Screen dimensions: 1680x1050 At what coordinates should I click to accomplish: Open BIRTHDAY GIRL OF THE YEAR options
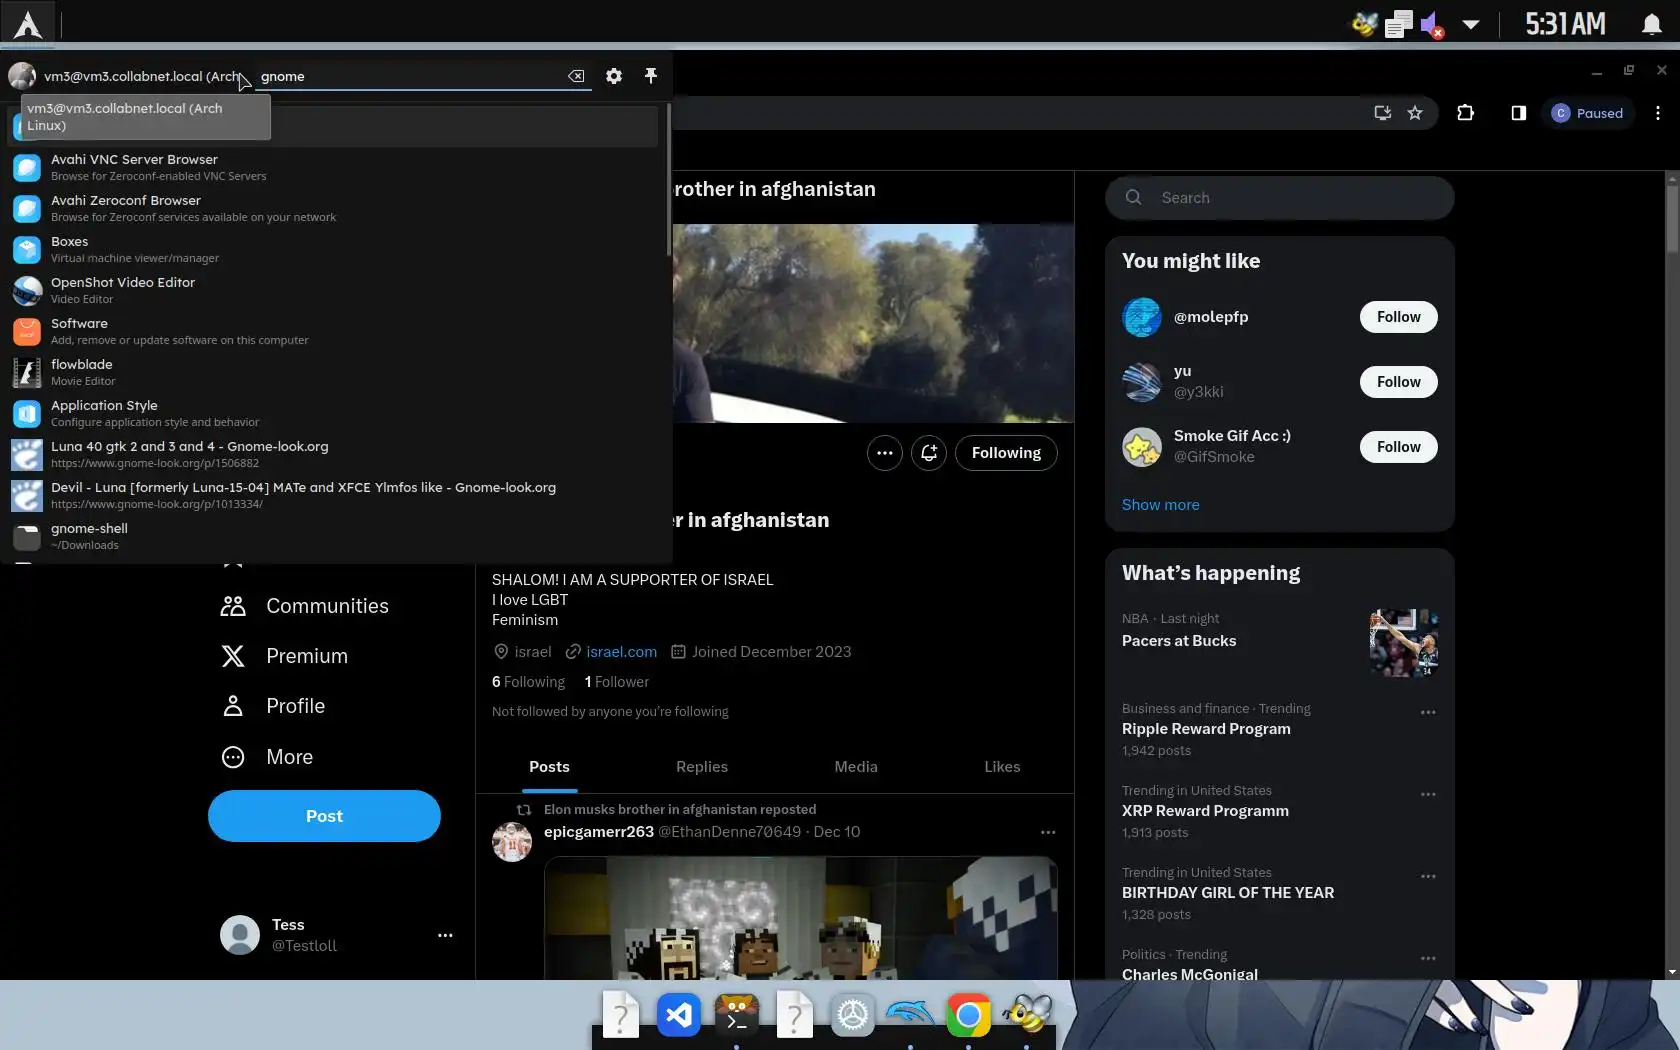tap(1428, 876)
